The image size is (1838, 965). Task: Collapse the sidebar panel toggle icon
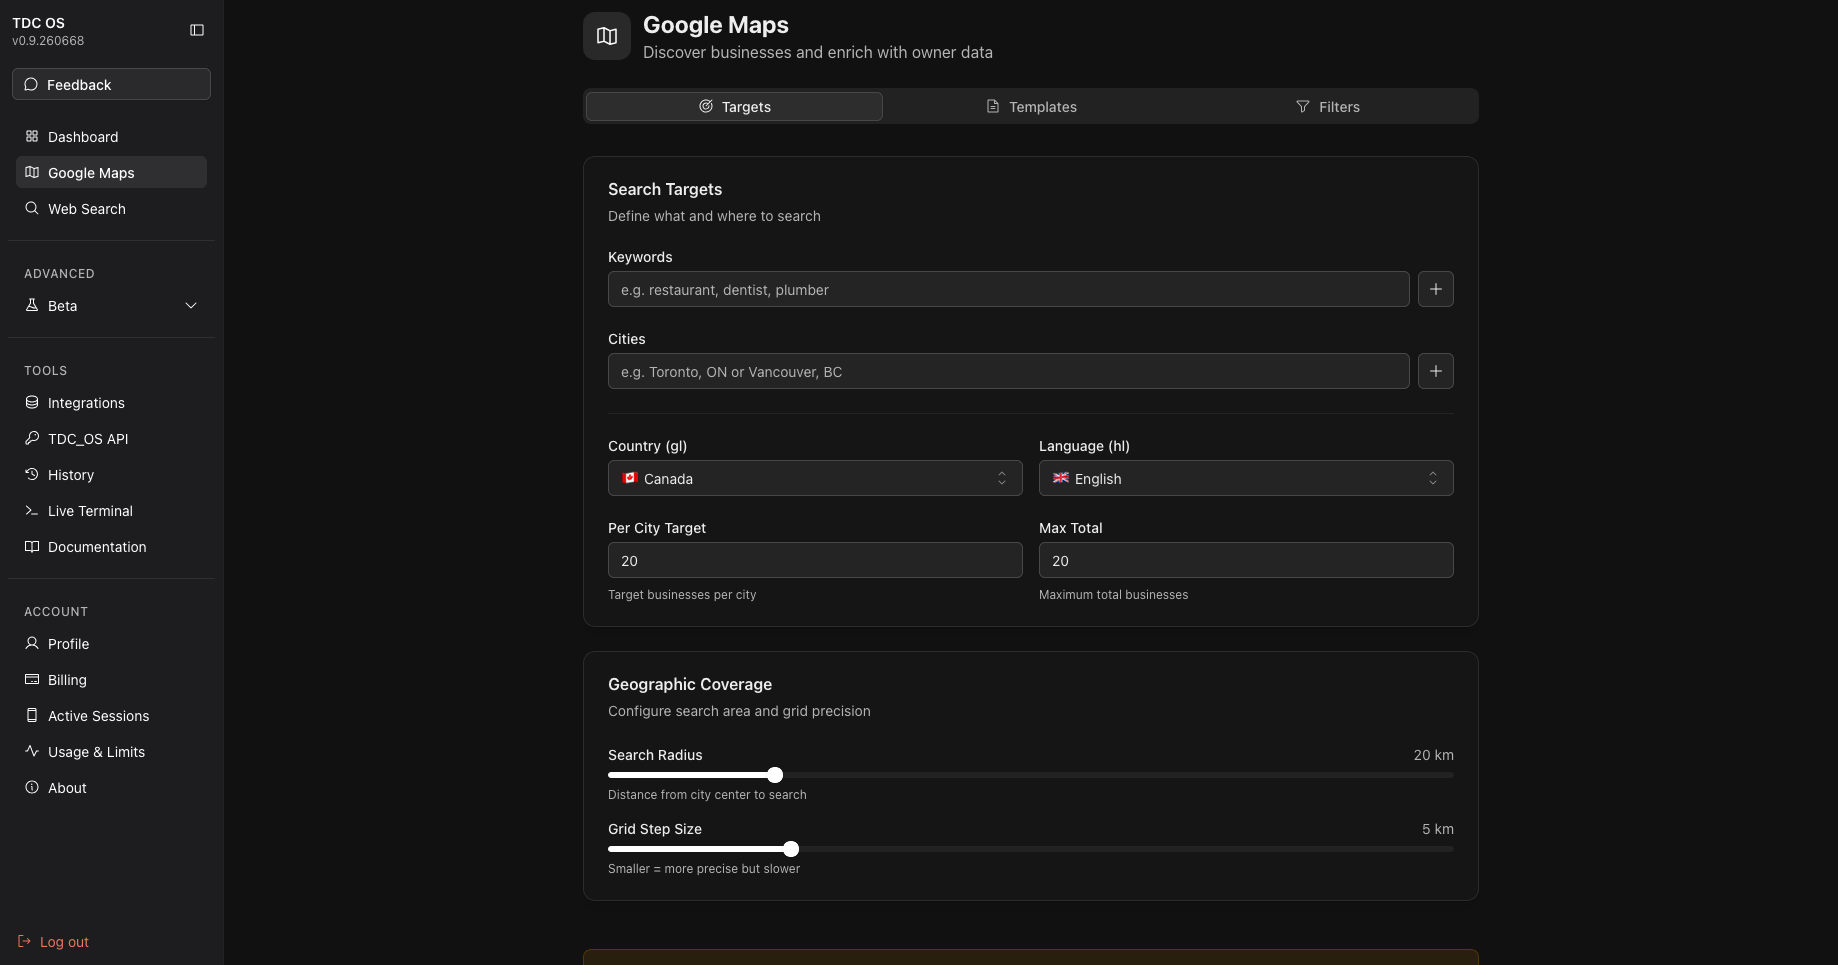[197, 30]
